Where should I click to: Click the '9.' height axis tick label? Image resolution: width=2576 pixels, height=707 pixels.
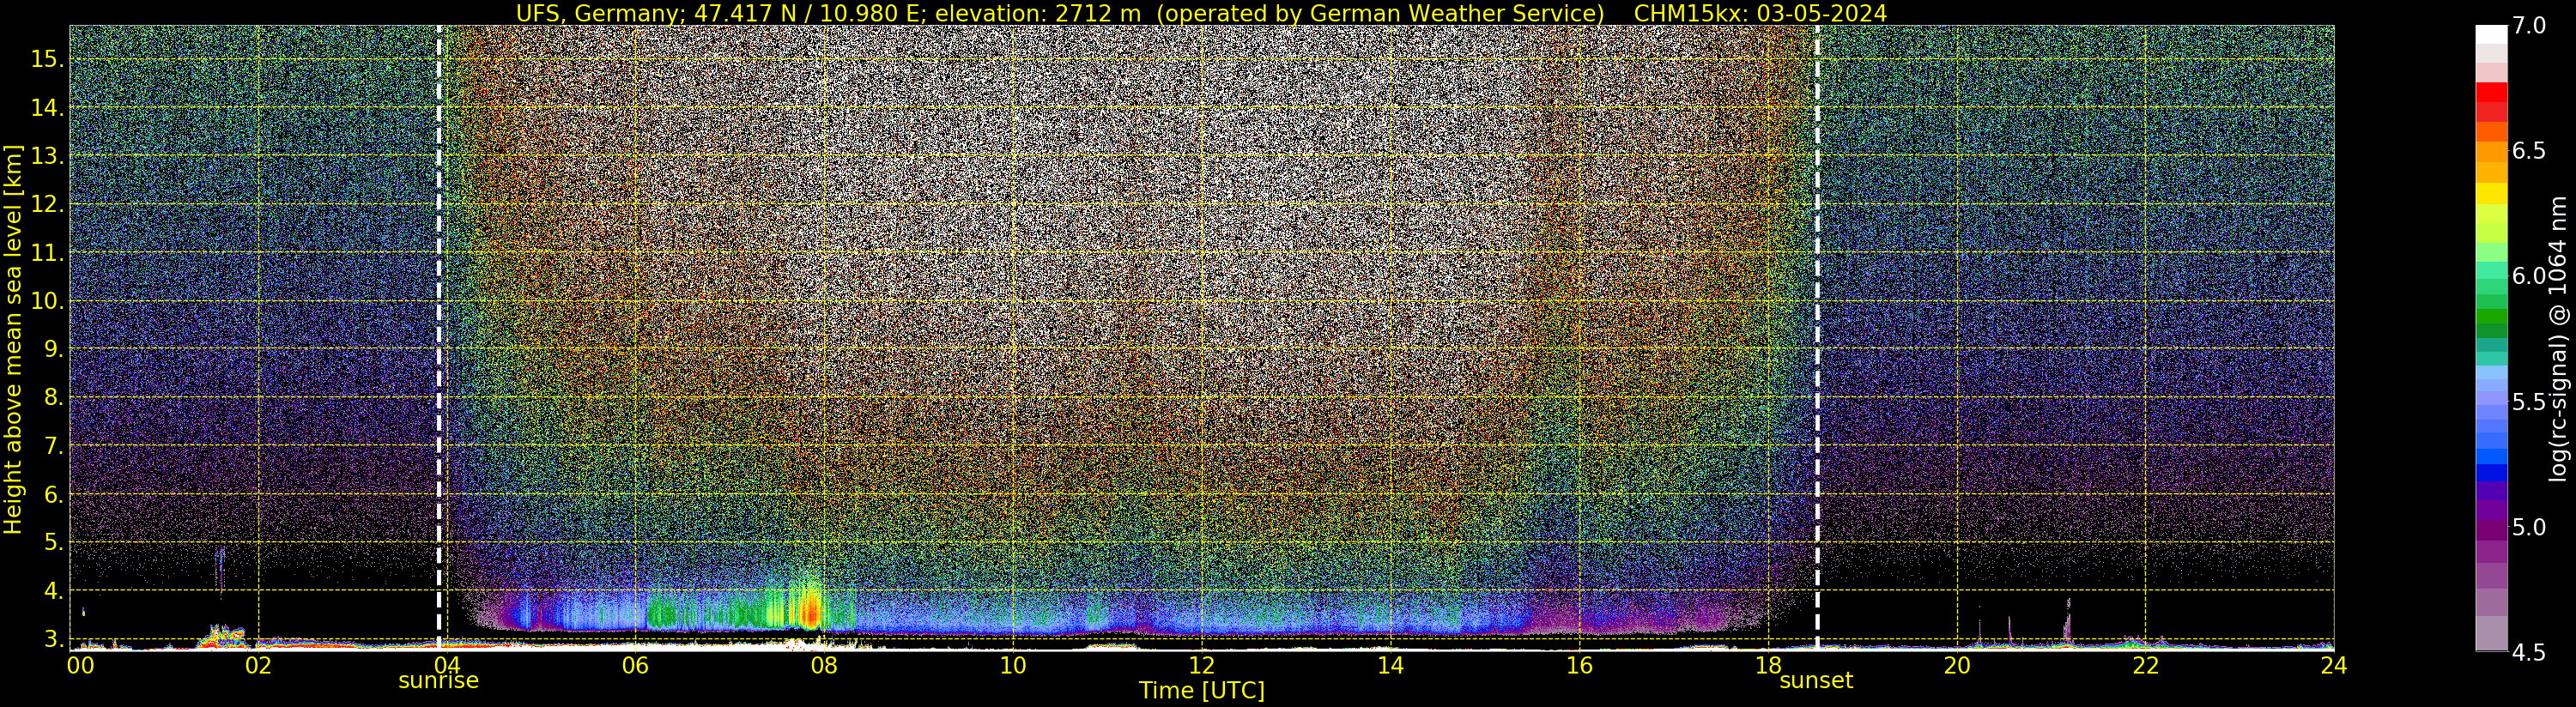pyautogui.click(x=53, y=349)
